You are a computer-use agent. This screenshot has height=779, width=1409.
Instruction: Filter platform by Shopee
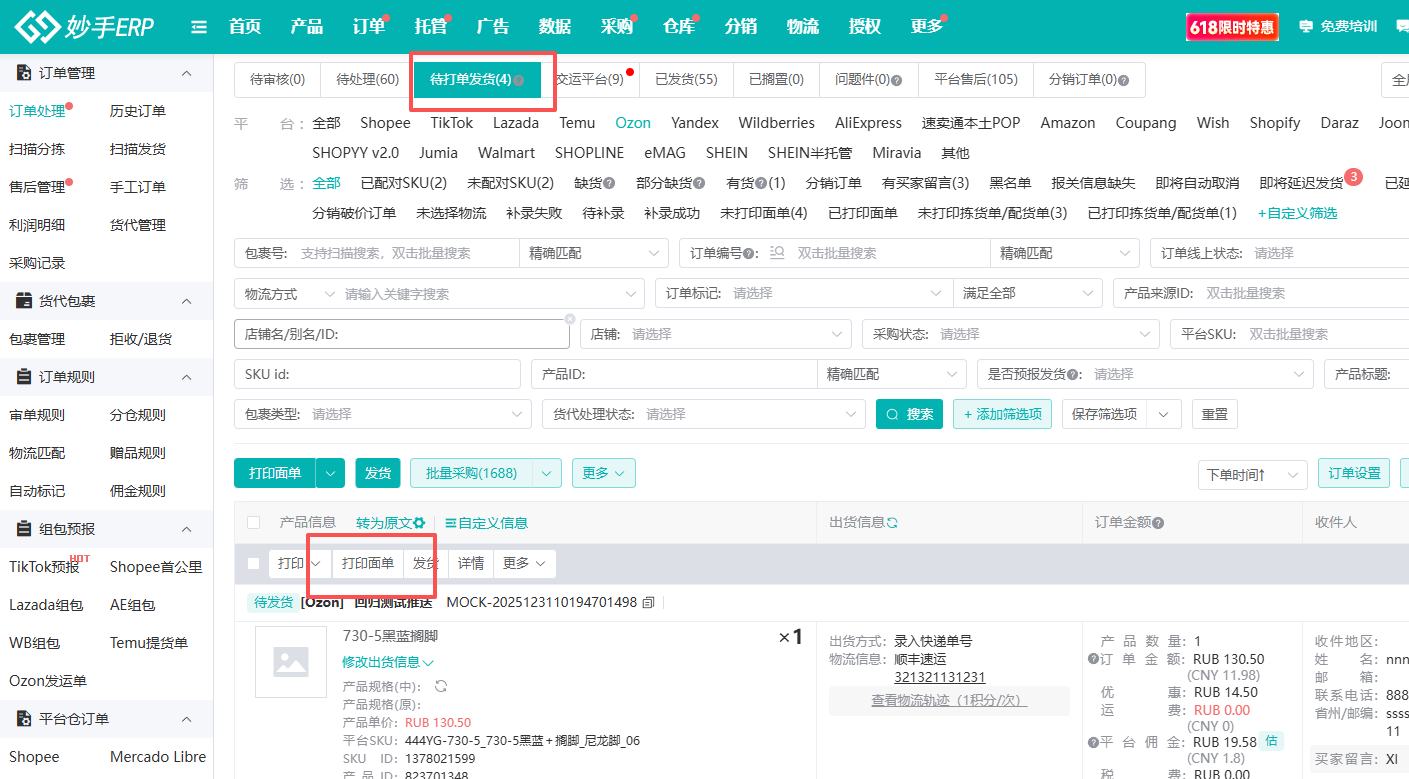click(x=385, y=123)
